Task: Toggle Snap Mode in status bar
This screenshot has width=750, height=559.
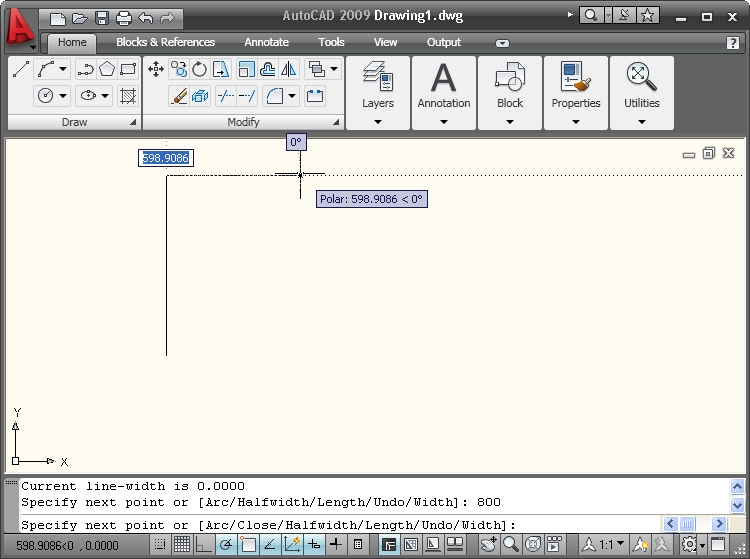Action: [160, 544]
